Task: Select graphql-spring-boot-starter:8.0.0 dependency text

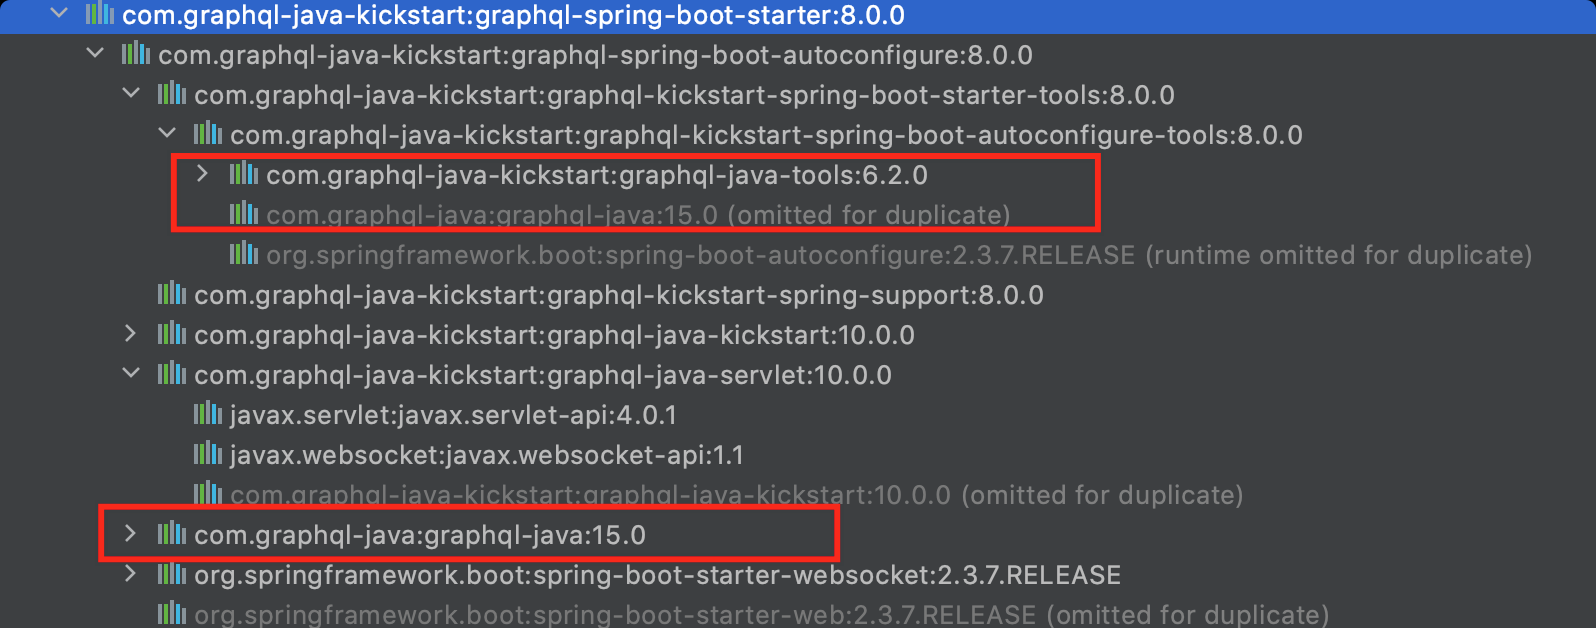Action: pos(513,15)
